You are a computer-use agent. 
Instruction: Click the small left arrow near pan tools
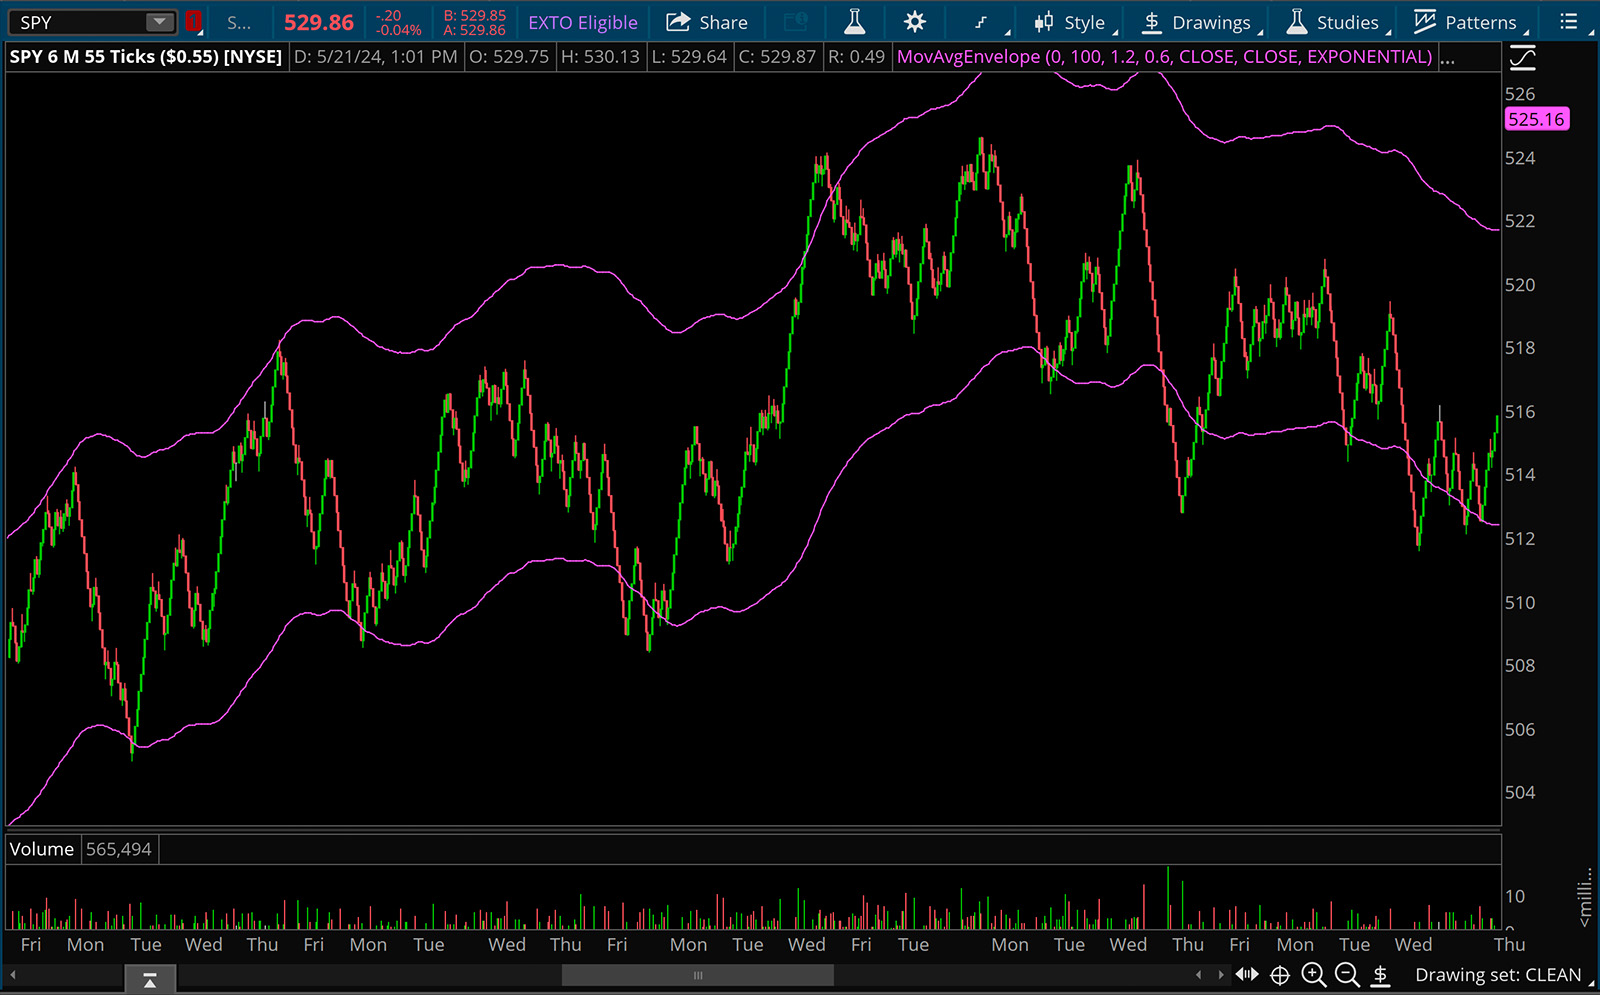[x=1199, y=974]
